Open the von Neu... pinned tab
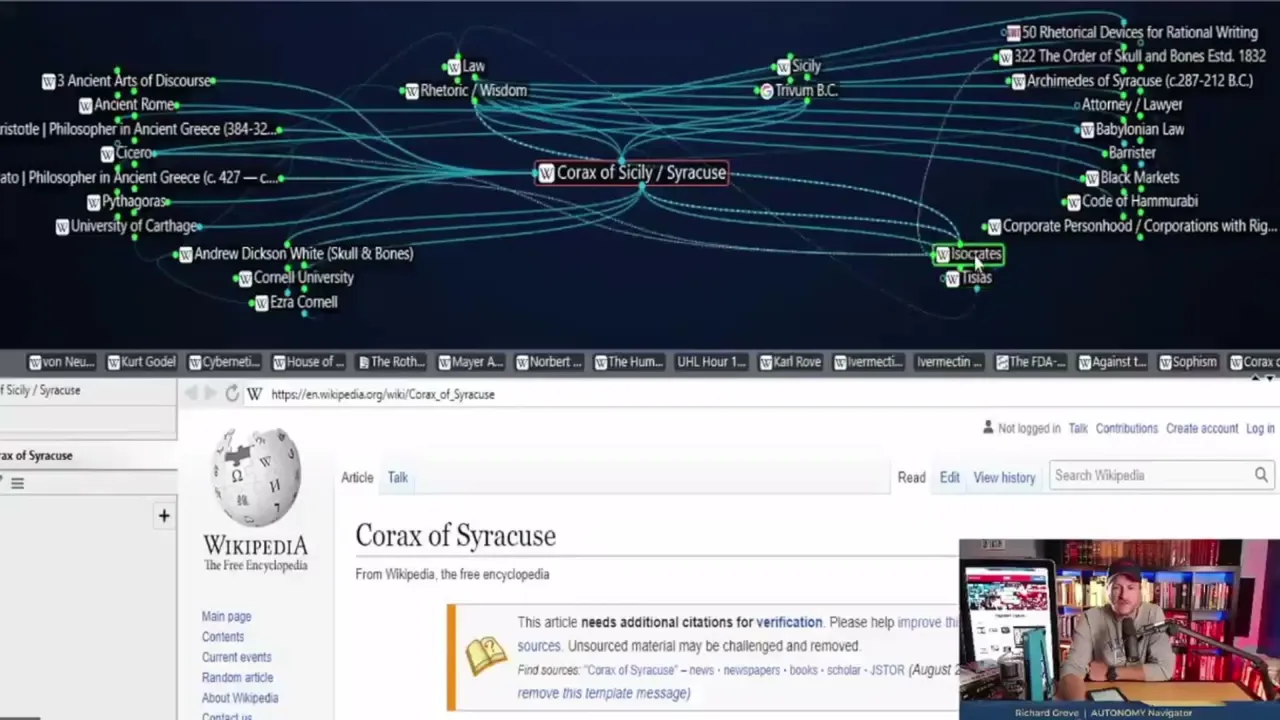Screen dimensions: 1280x720 [x=62, y=362]
